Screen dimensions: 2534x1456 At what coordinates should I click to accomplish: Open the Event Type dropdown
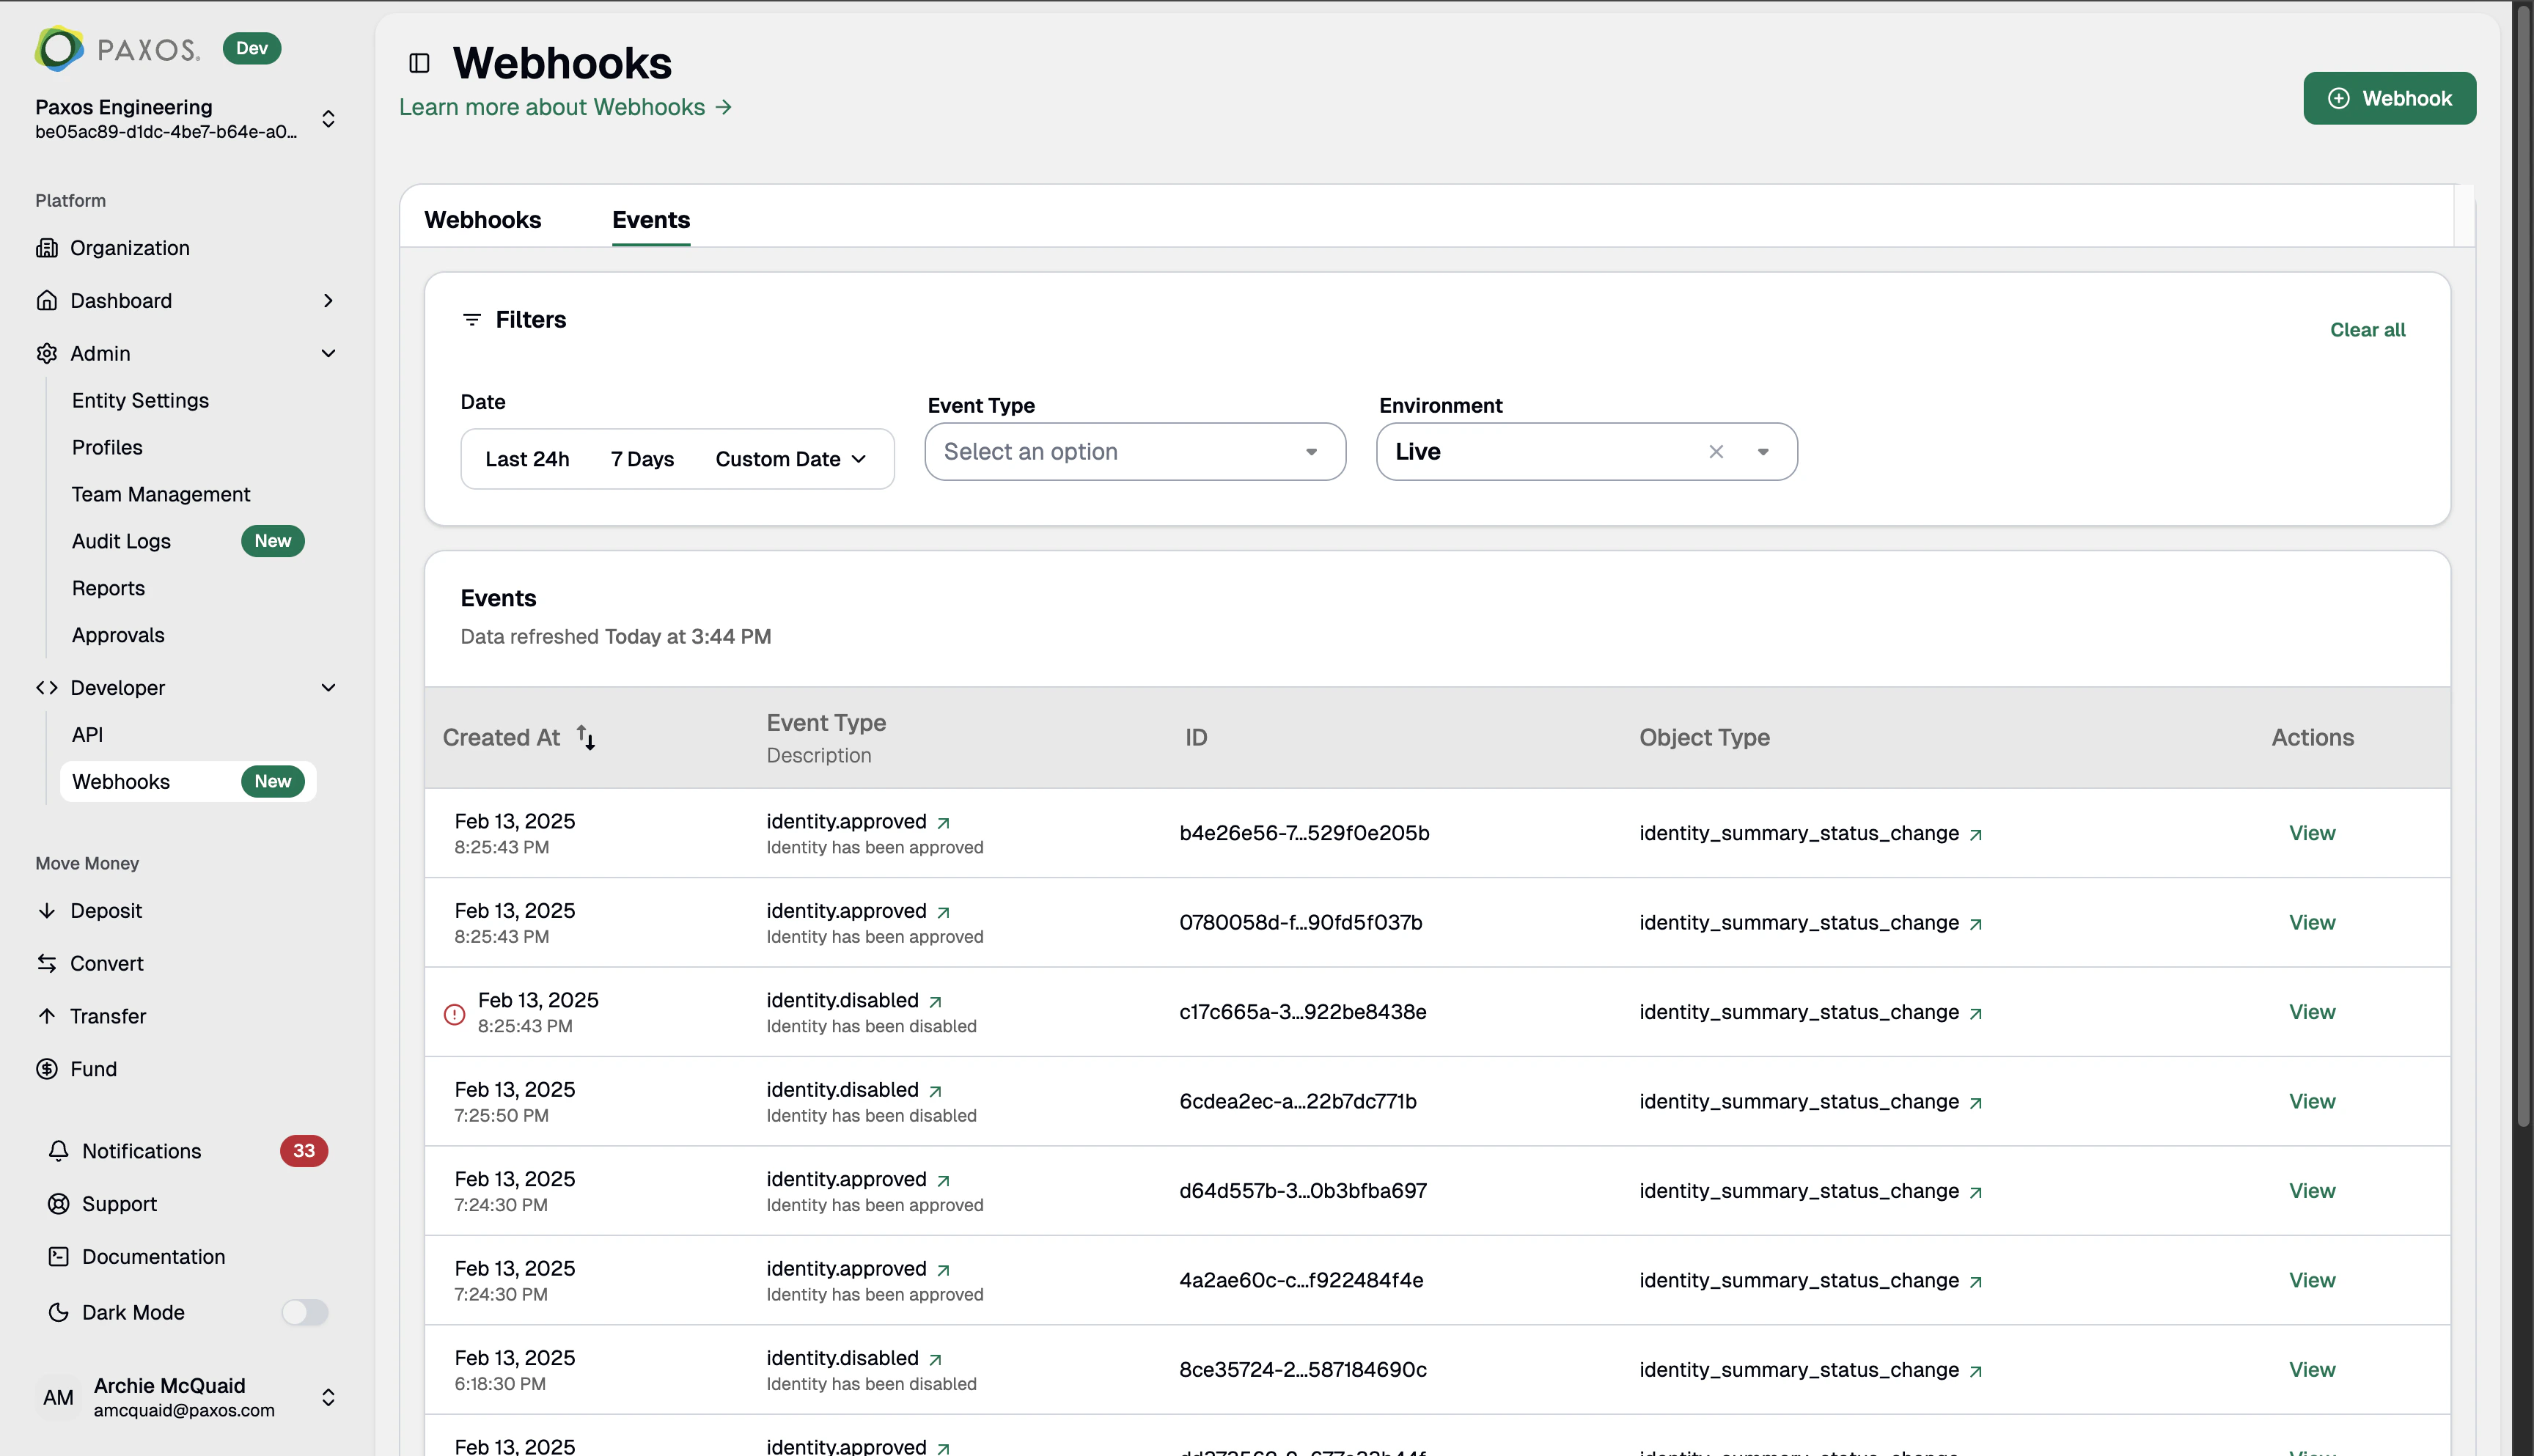[x=1134, y=451]
